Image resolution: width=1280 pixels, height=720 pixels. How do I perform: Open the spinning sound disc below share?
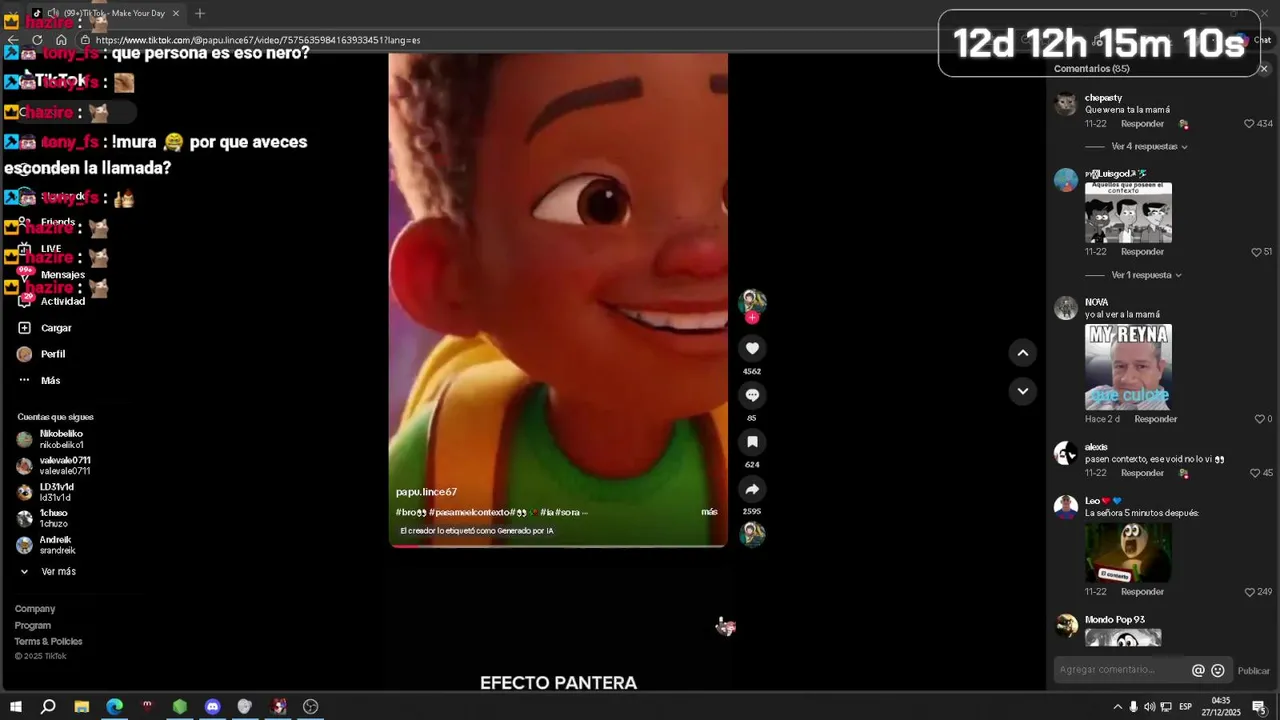[x=752, y=534]
